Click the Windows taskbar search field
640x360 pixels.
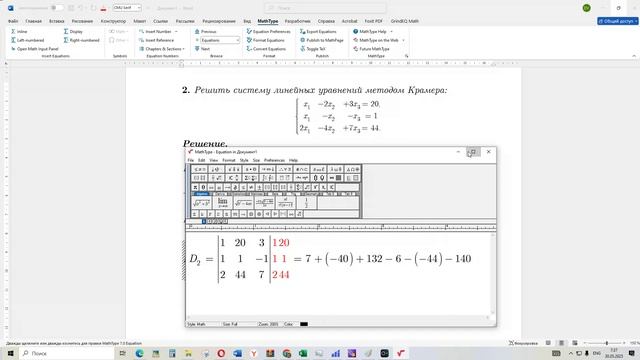(67, 353)
